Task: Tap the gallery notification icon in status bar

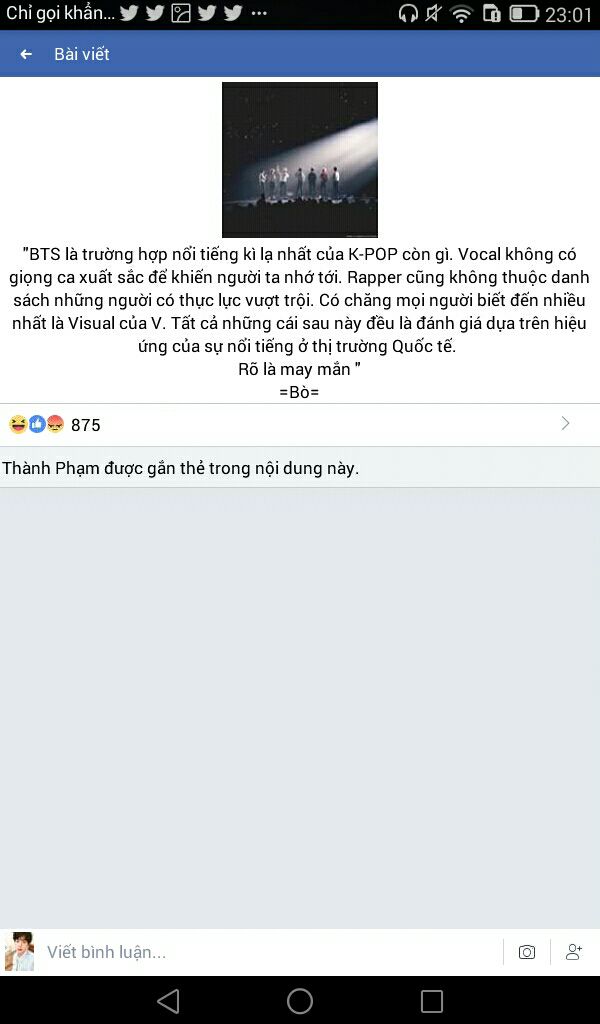Action: 181,14
